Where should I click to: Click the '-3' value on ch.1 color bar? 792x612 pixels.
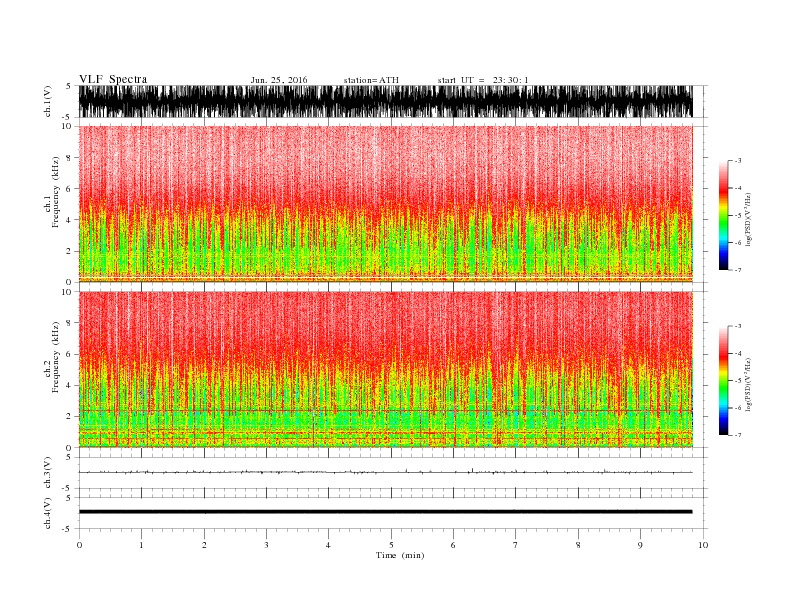[x=738, y=161]
